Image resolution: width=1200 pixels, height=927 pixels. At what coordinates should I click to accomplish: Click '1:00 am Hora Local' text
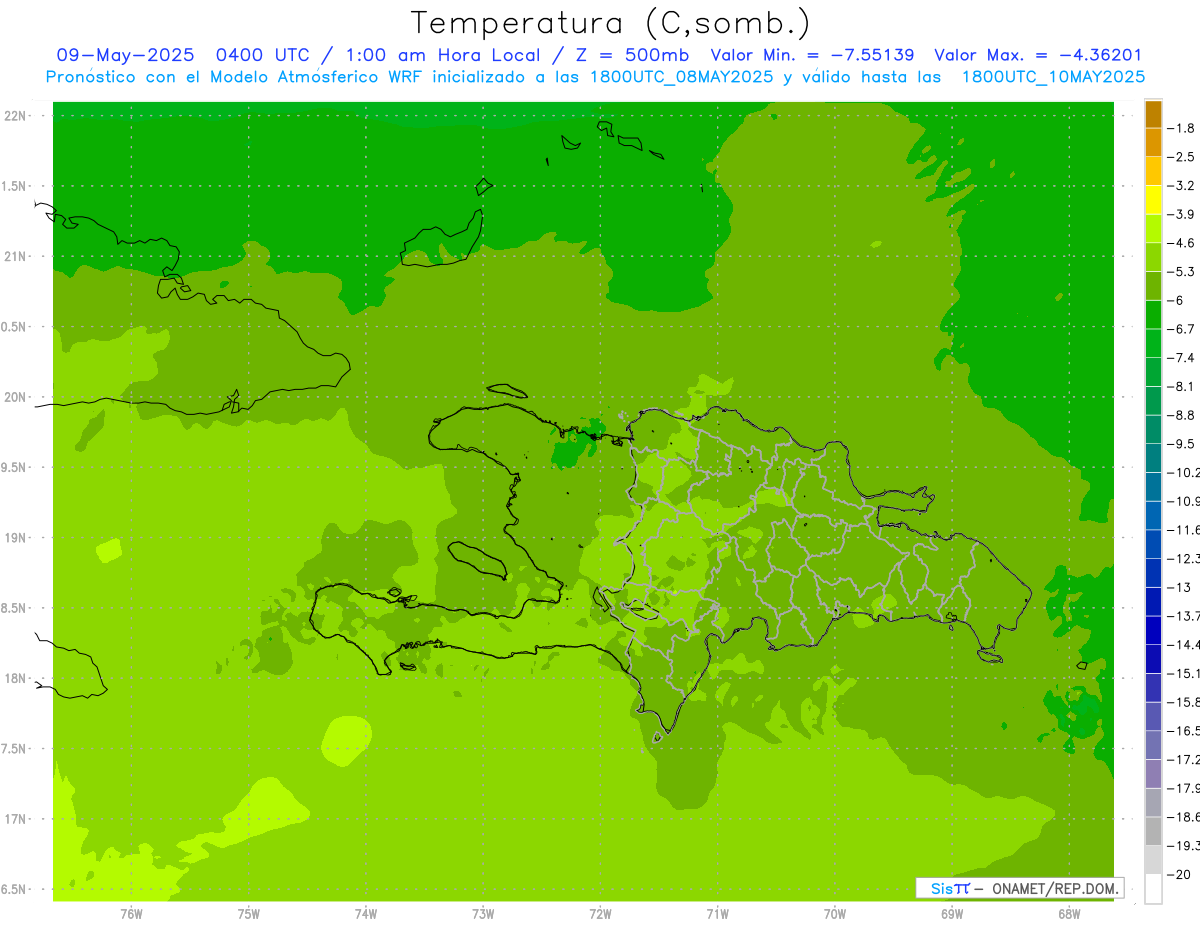point(441,55)
